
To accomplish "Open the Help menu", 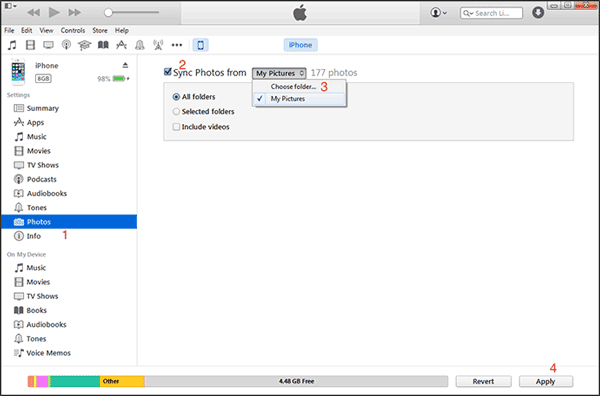I will tap(122, 30).
